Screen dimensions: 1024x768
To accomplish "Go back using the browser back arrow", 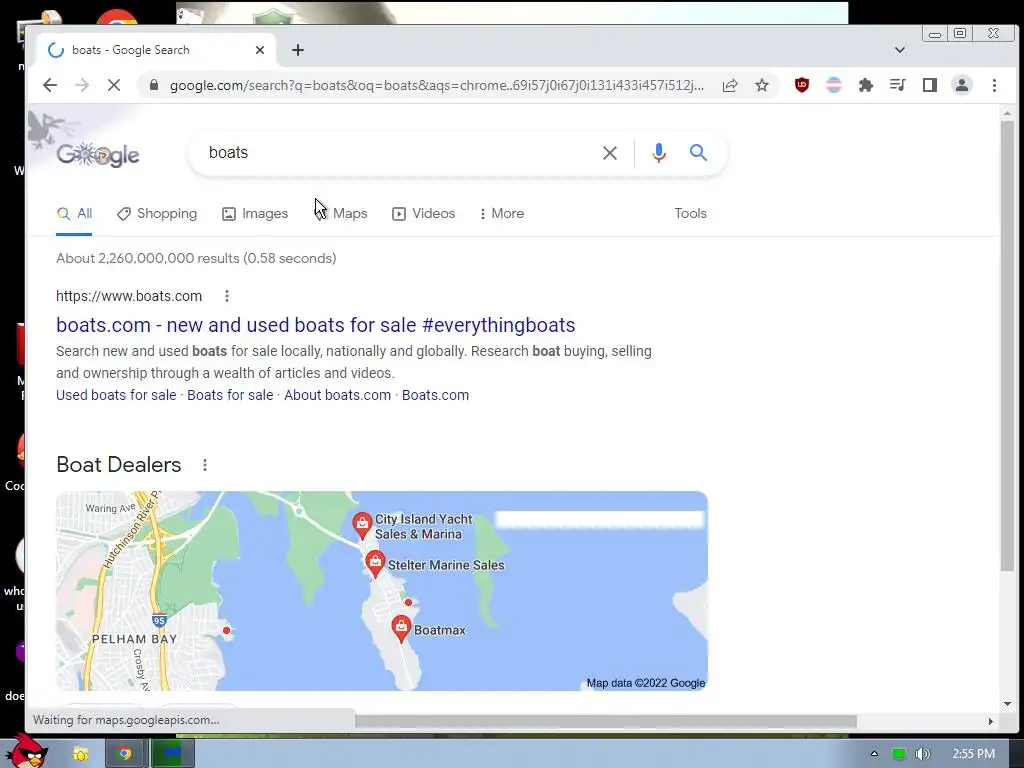I will 50,85.
